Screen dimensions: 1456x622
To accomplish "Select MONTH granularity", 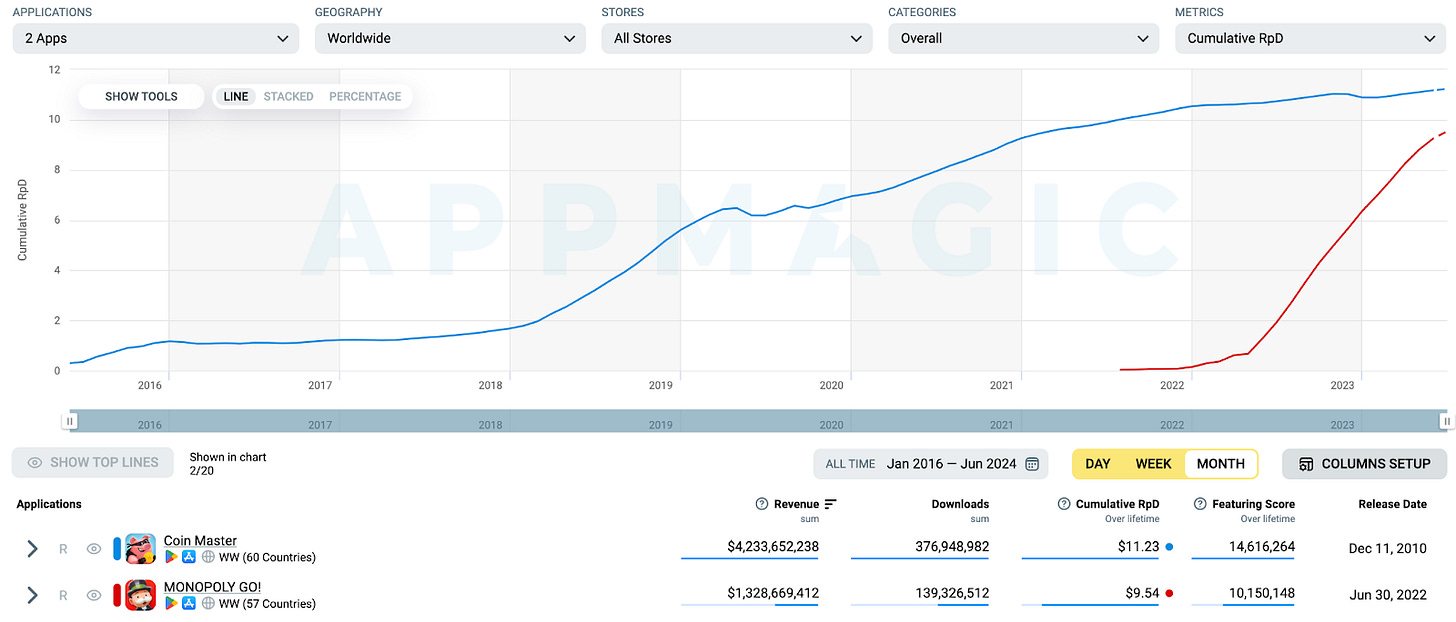I will (x=1221, y=464).
